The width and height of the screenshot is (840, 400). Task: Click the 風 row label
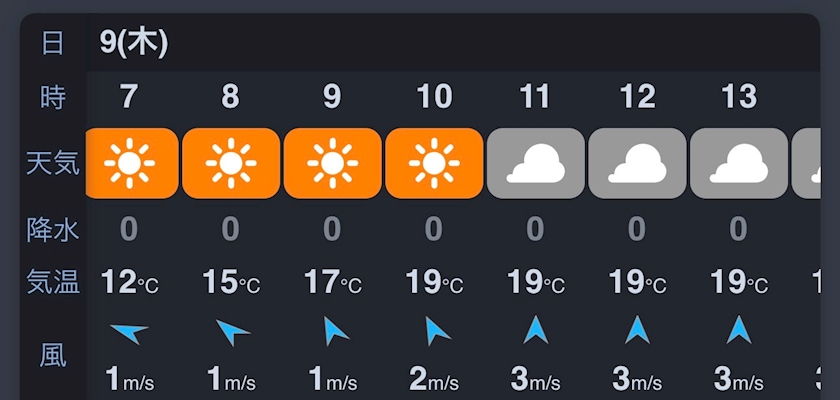point(53,354)
